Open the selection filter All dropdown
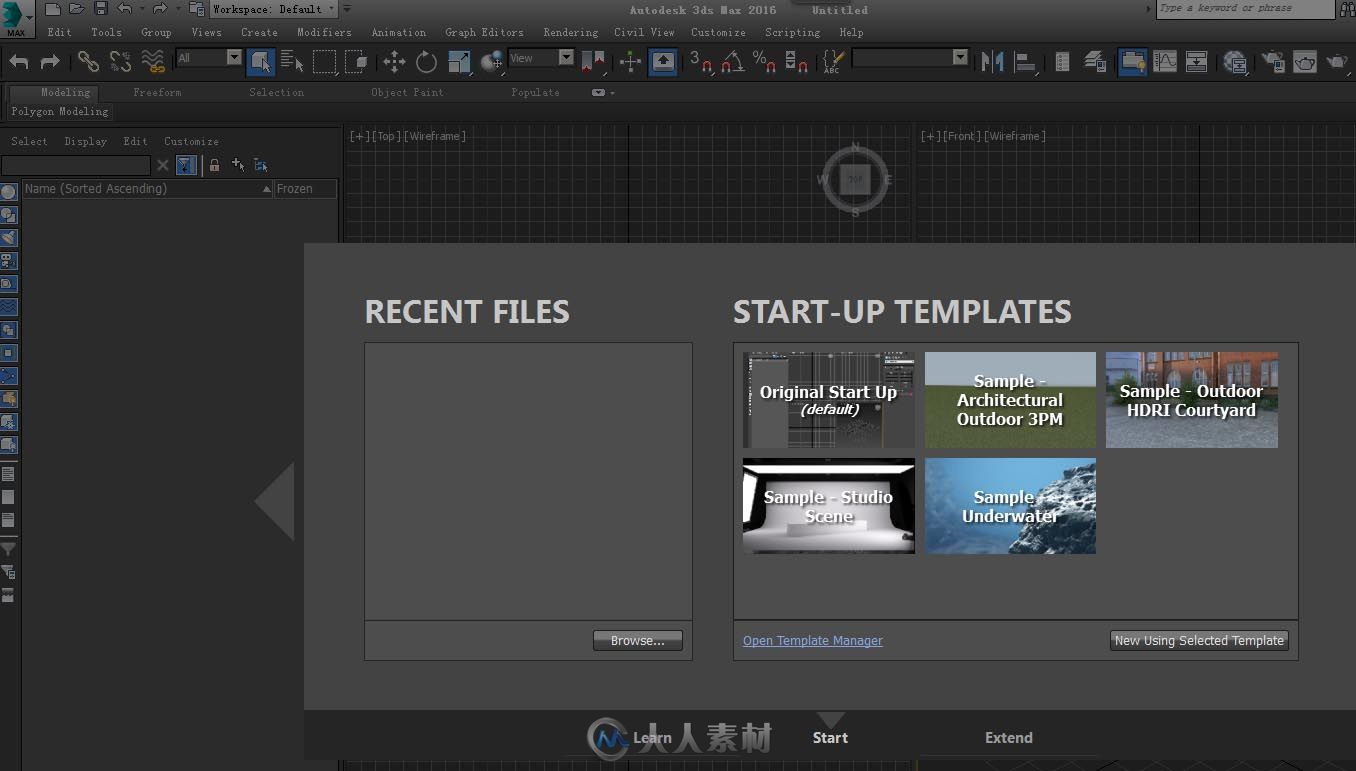The image size is (1356, 771). pyautogui.click(x=209, y=58)
